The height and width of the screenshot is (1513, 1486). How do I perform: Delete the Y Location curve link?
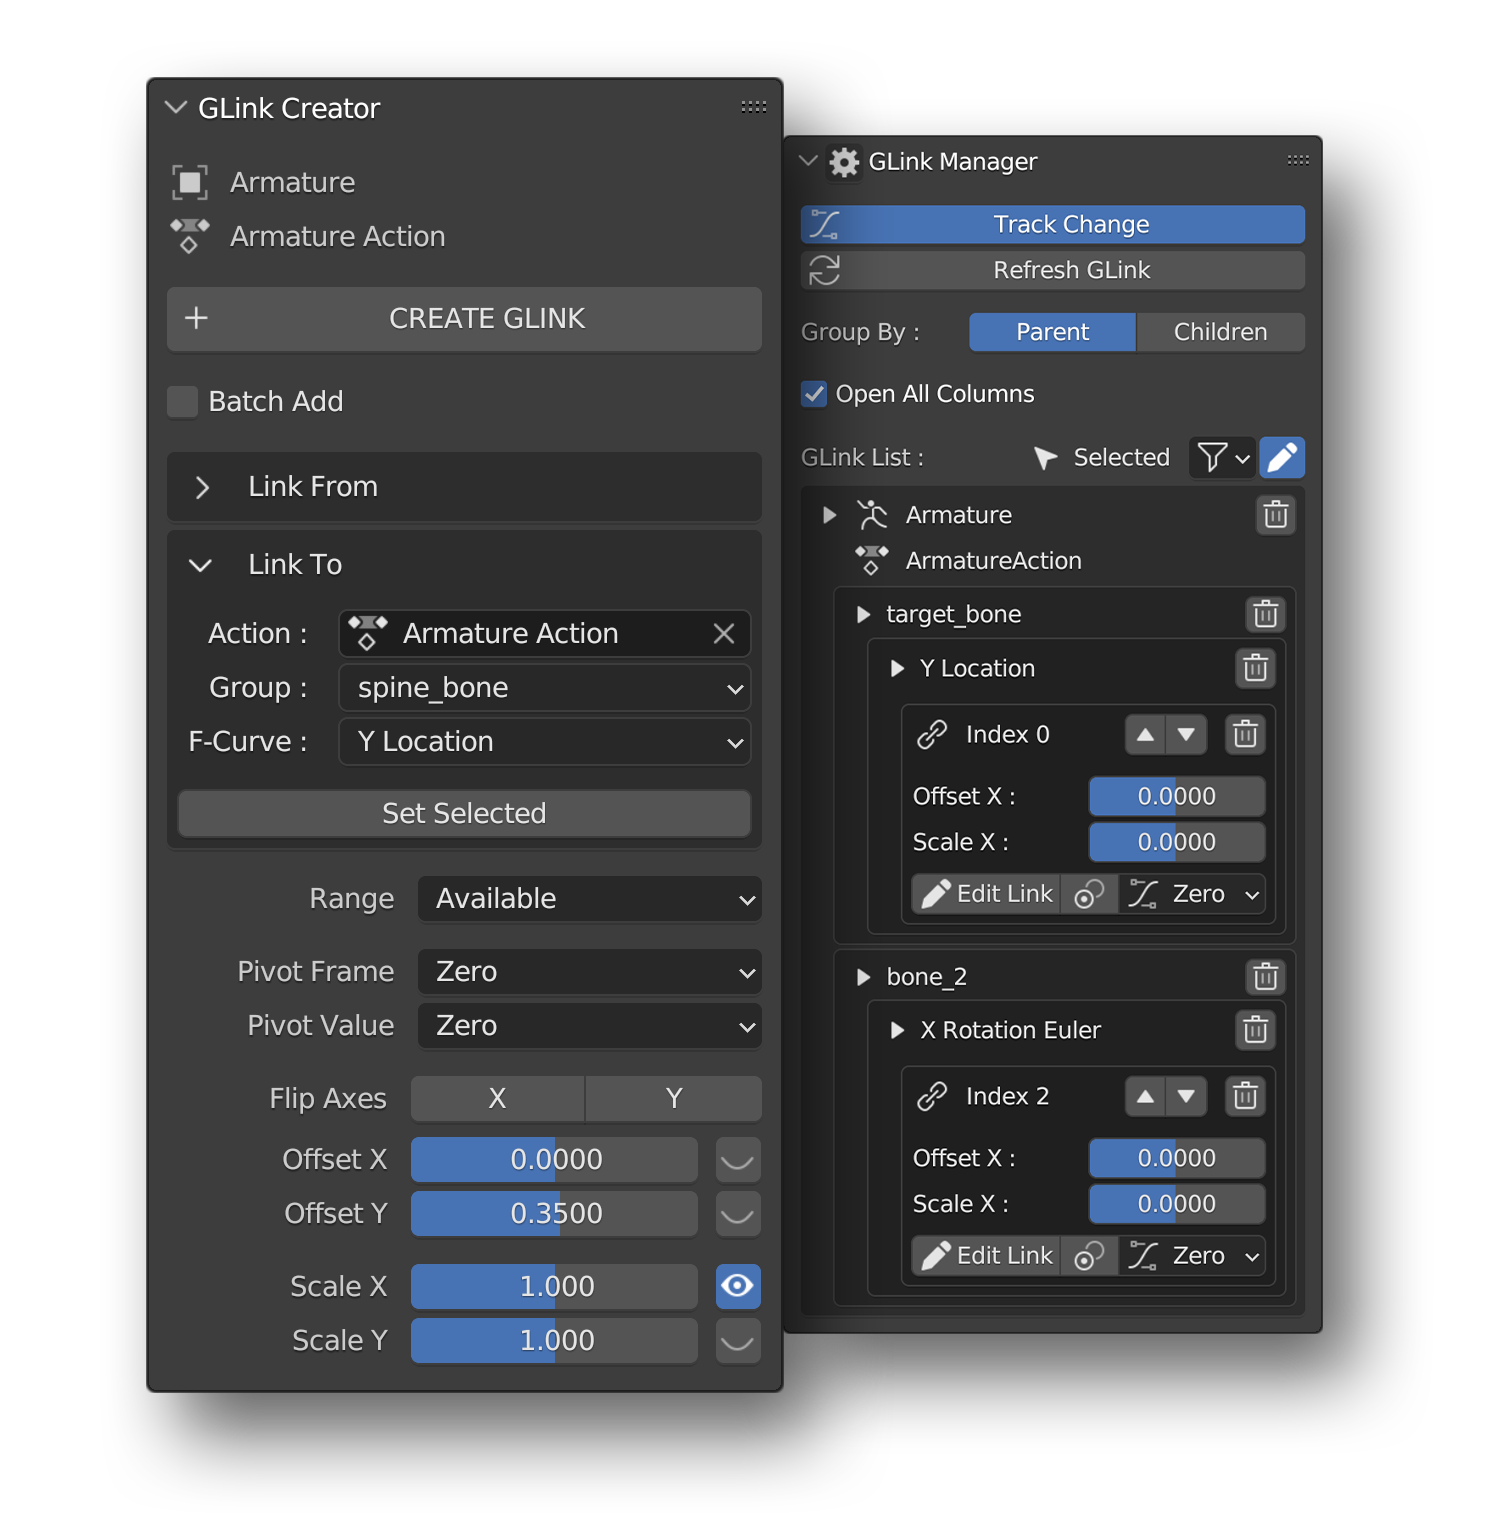pos(1255,668)
